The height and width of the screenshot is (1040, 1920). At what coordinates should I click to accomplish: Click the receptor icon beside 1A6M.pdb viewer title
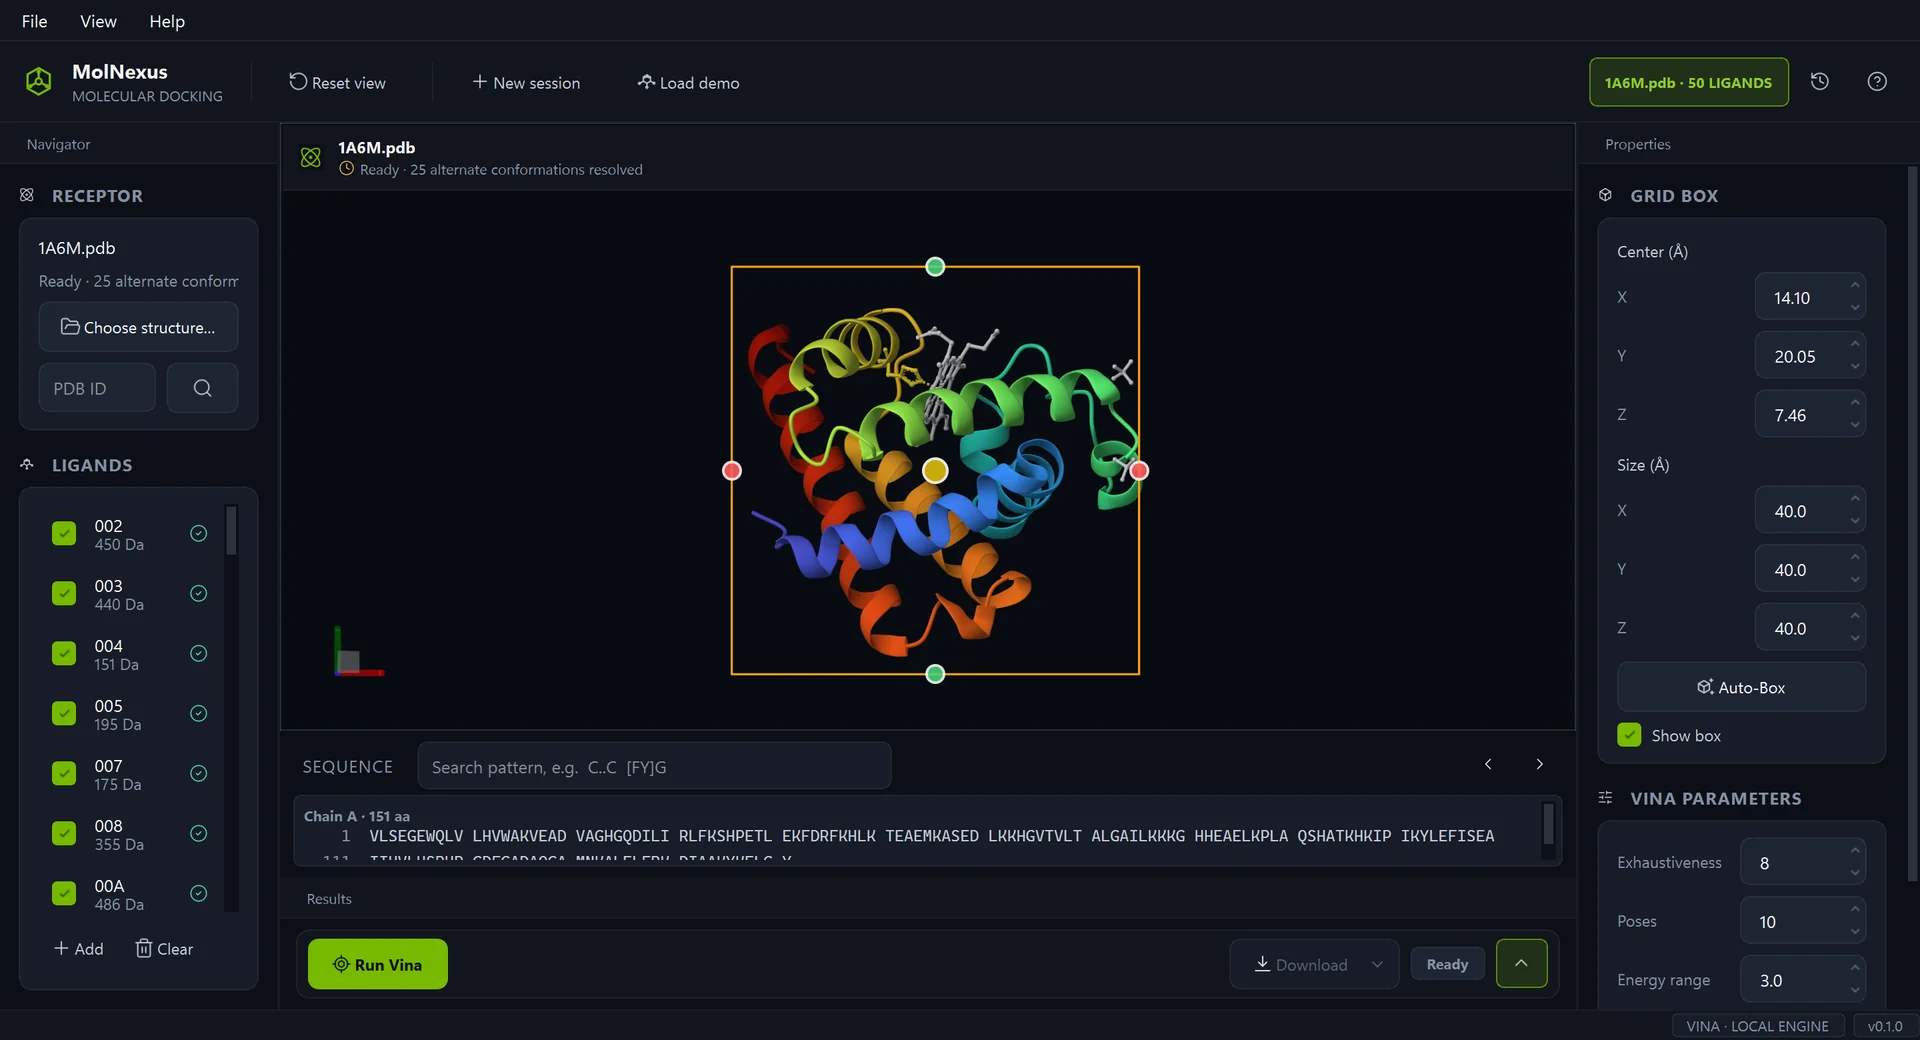tap(311, 157)
